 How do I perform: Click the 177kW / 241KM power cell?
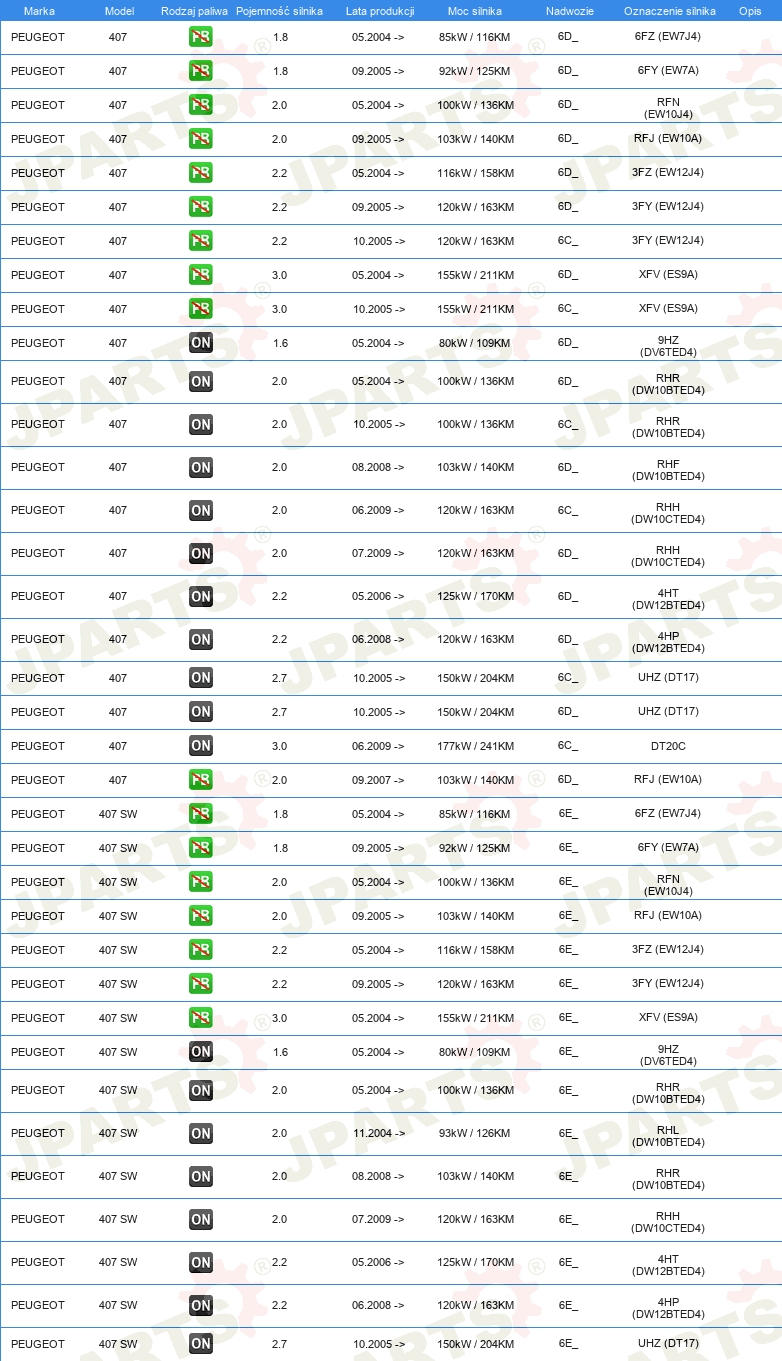[477, 746]
